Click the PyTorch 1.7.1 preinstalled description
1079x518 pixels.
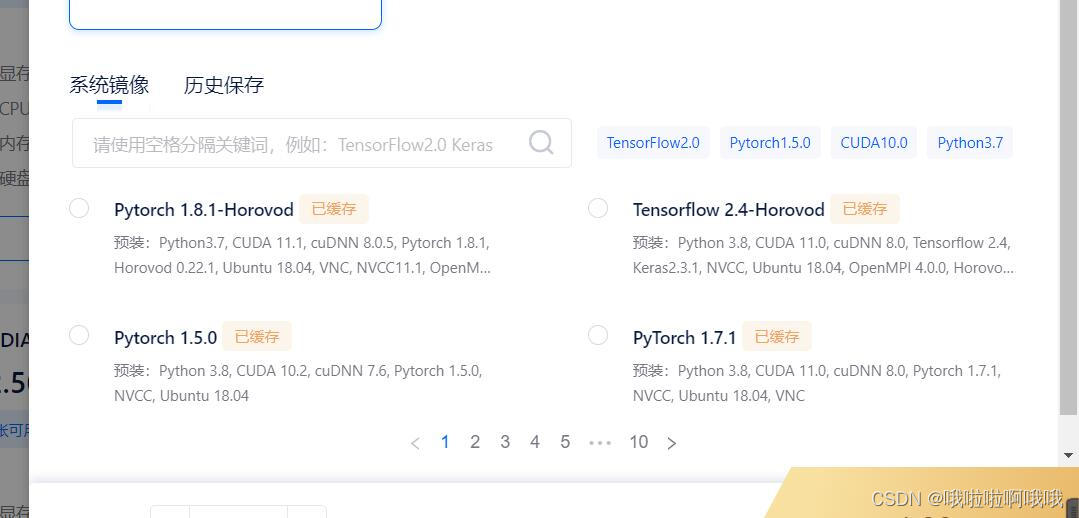[x=818, y=383]
